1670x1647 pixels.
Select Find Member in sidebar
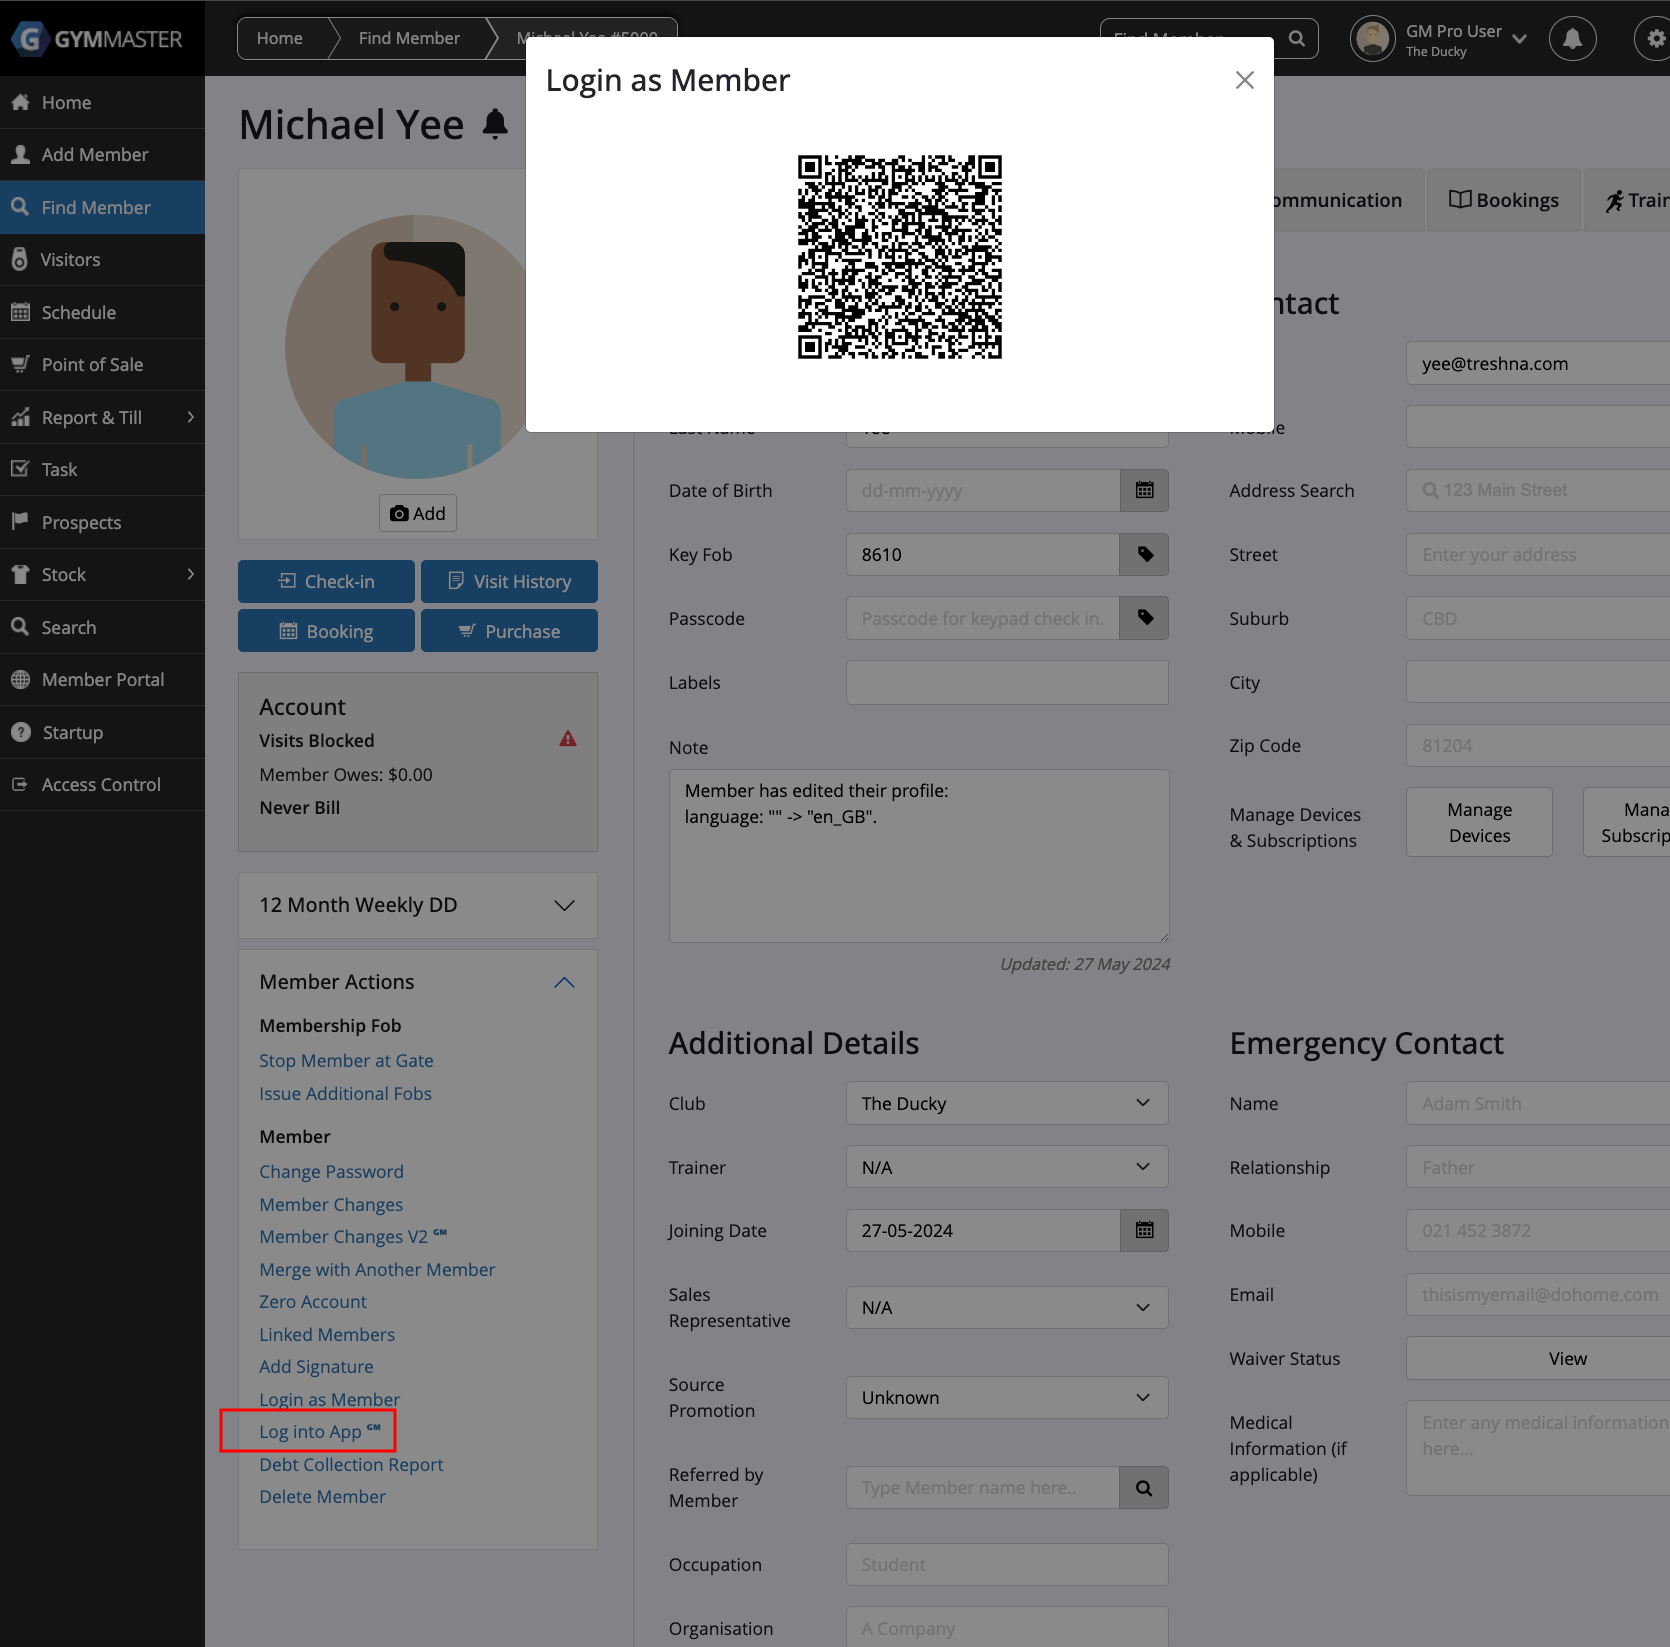coord(102,207)
